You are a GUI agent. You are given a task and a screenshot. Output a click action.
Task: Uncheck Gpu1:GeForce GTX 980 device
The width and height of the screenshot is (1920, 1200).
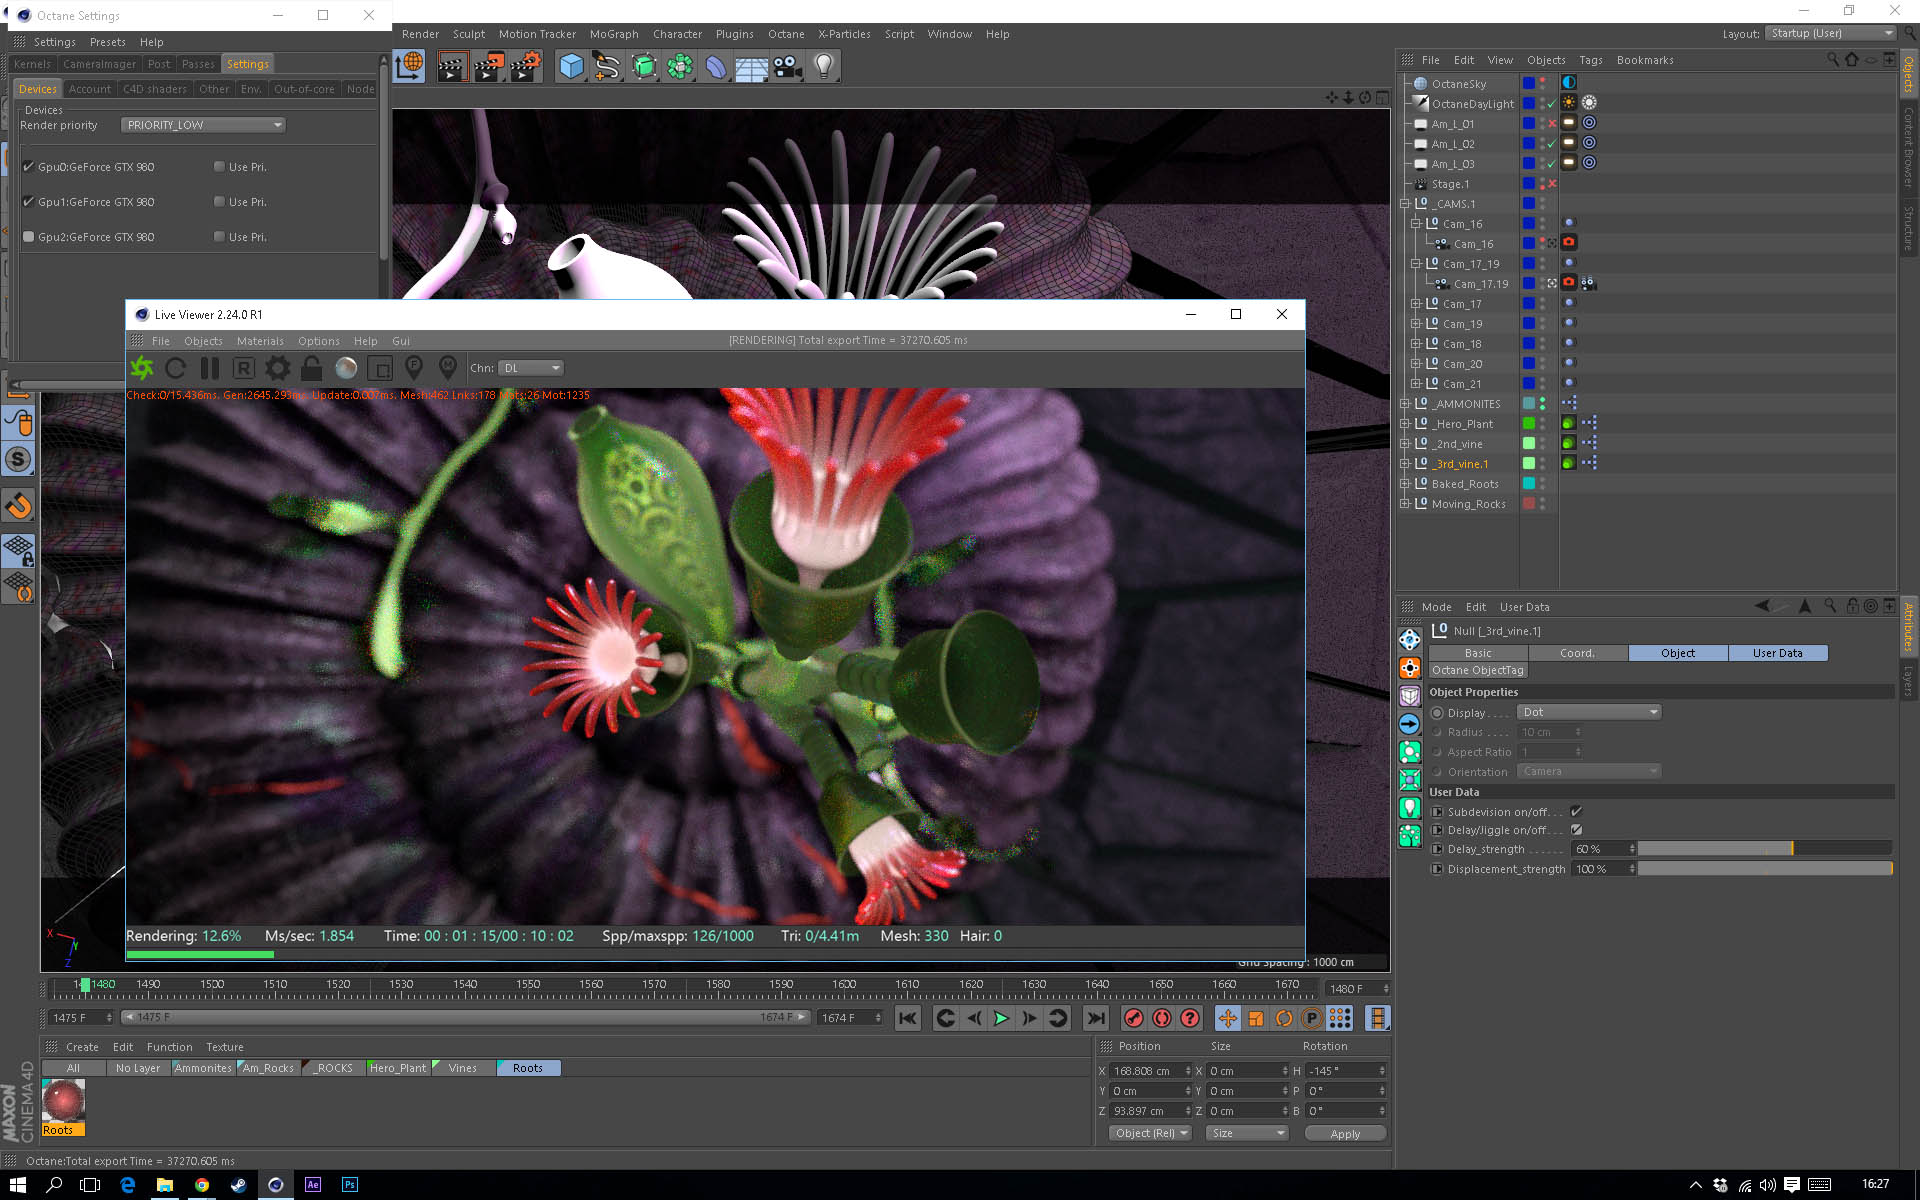[x=29, y=202]
